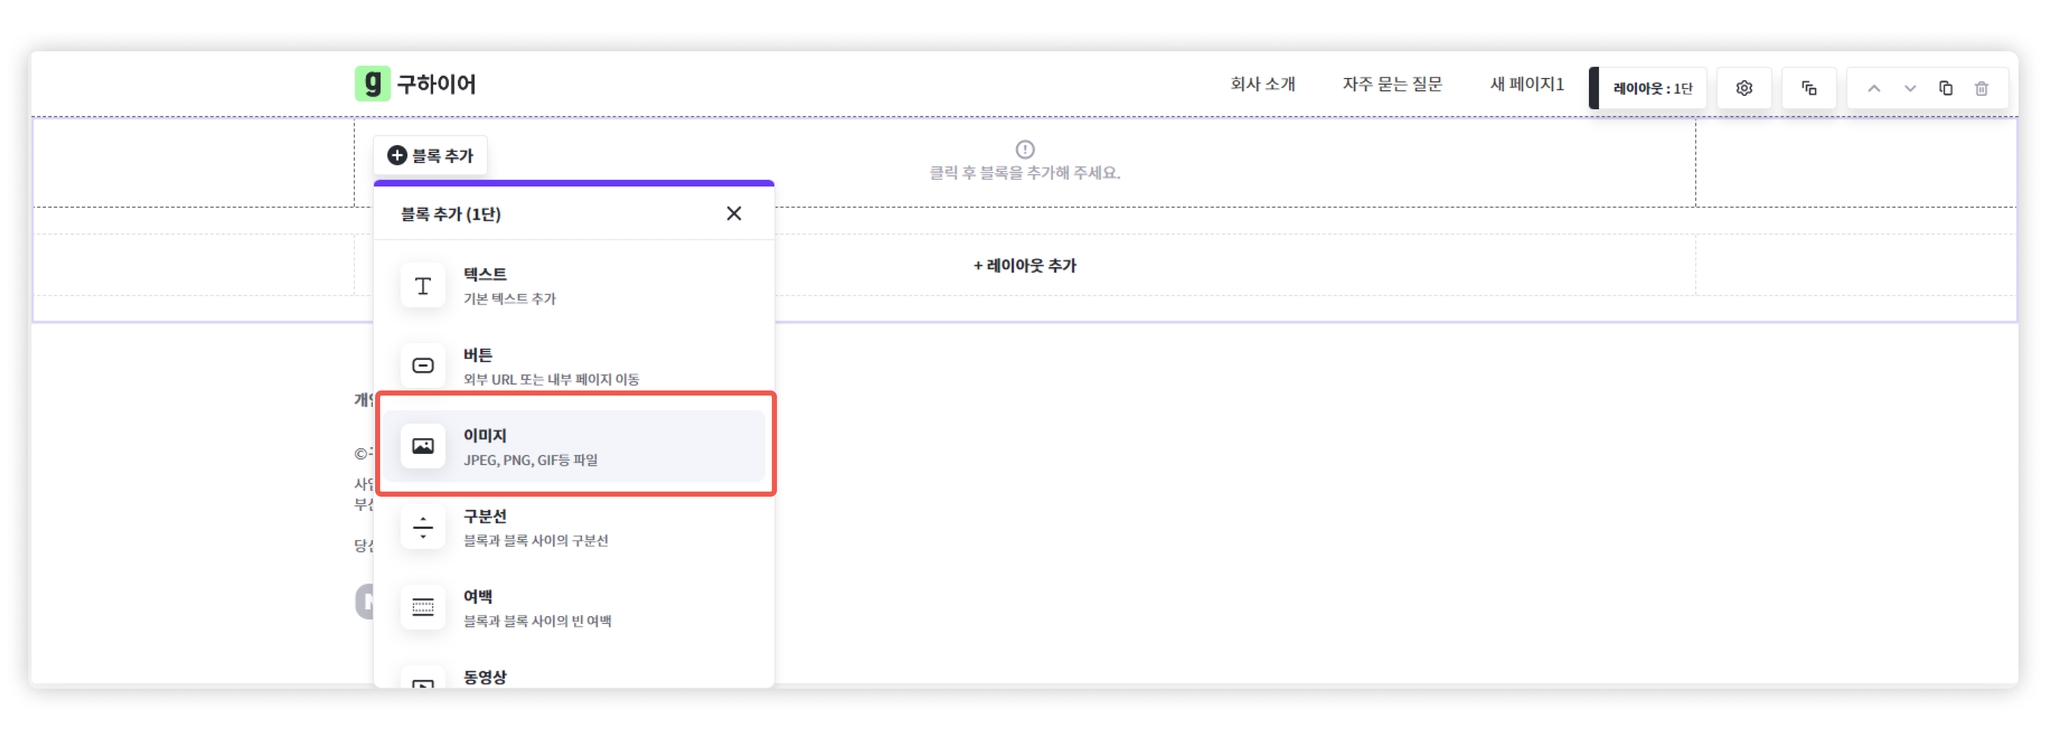This screenshot has height=731, width=2048.
Task: Select the 텍스트 block option
Action: point(574,285)
